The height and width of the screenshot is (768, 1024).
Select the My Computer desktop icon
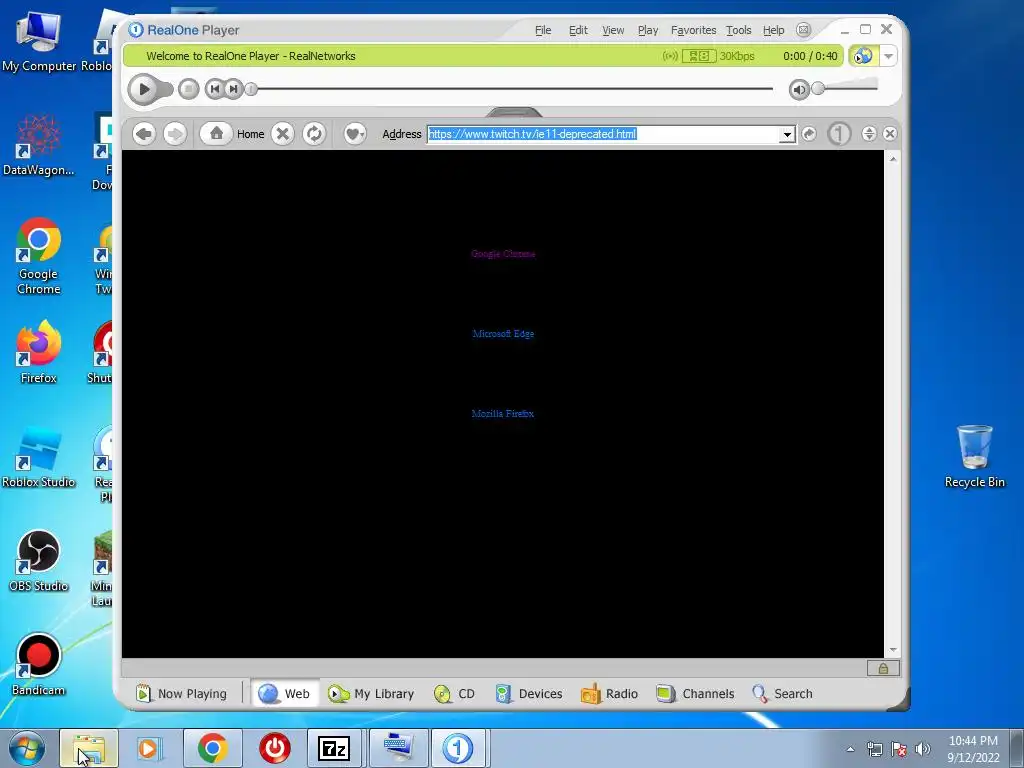click(39, 42)
